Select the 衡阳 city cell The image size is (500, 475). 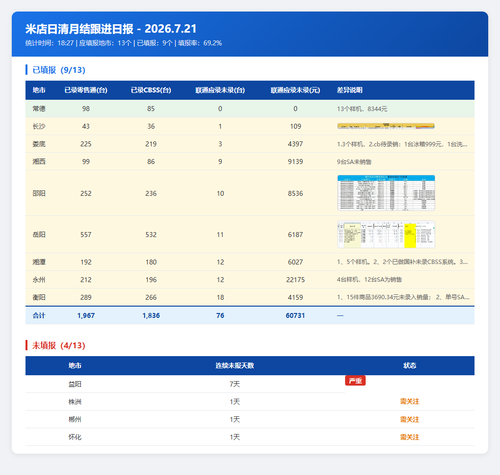pyautogui.click(x=39, y=297)
